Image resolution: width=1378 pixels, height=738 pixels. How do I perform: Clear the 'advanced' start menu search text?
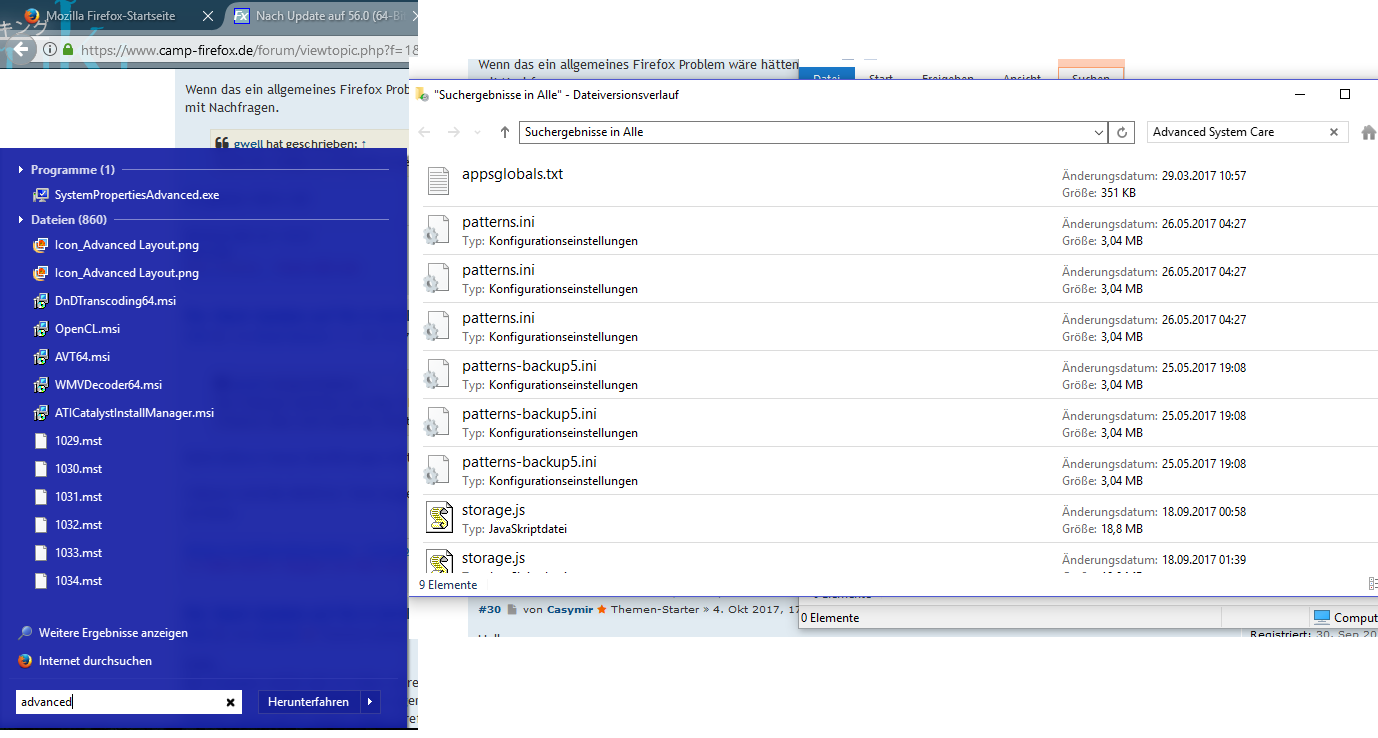[x=231, y=702]
